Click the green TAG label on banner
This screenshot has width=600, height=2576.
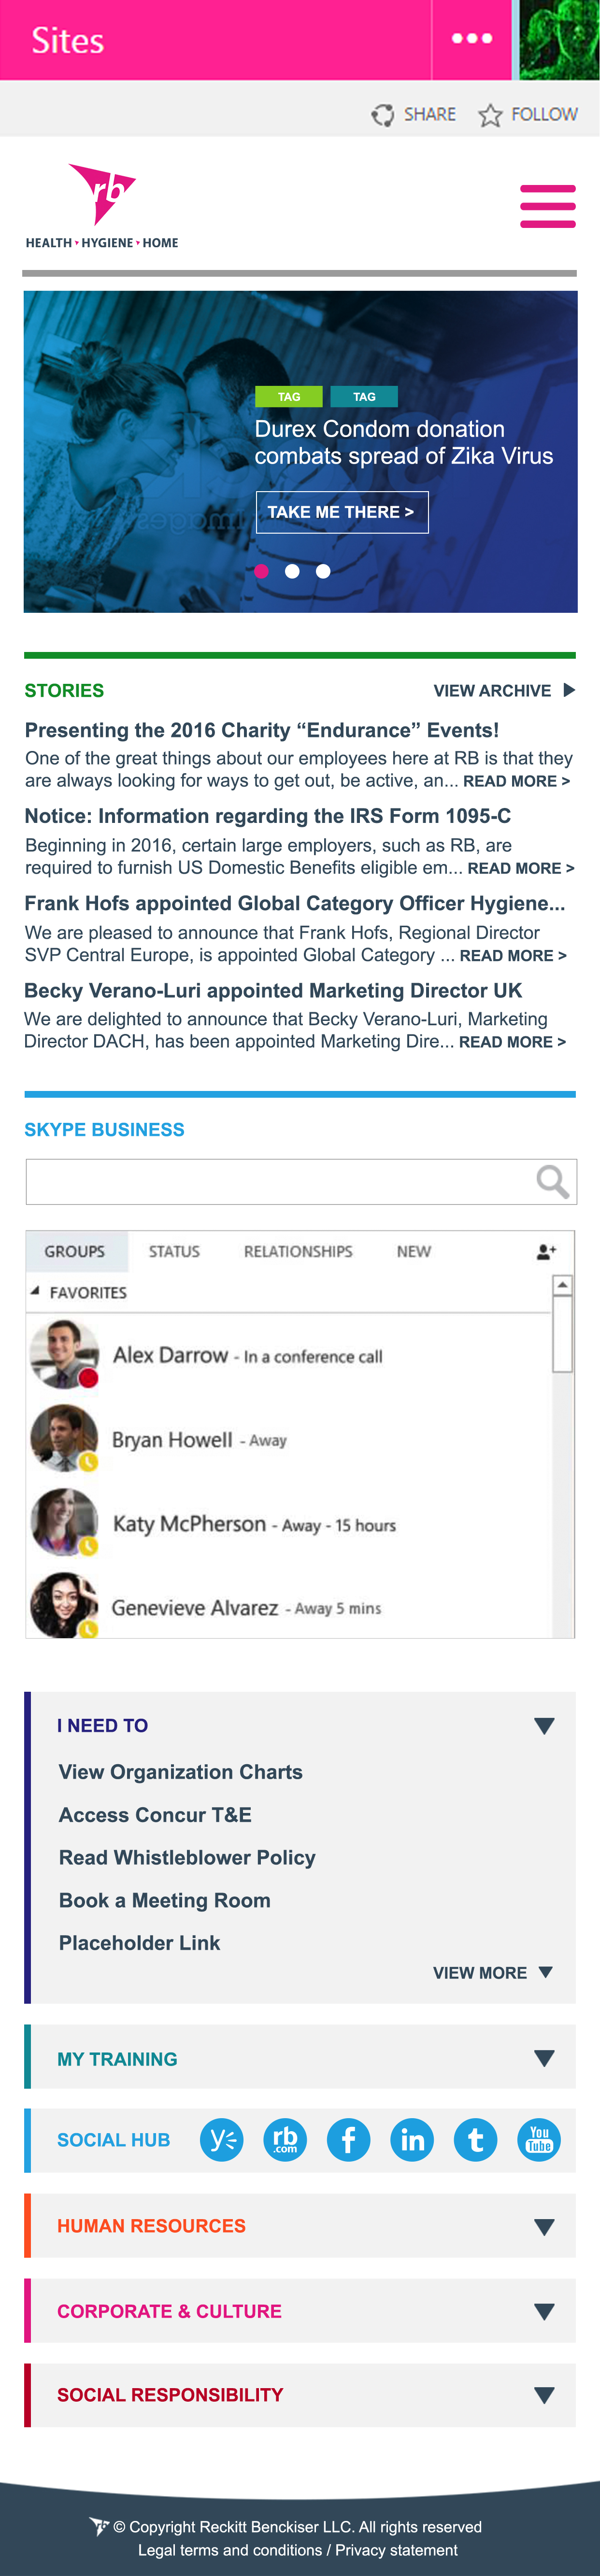pos(289,397)
